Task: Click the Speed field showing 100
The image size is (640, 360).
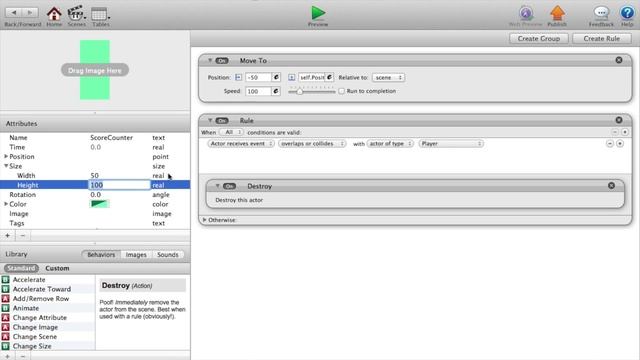Action: (258, 91)
